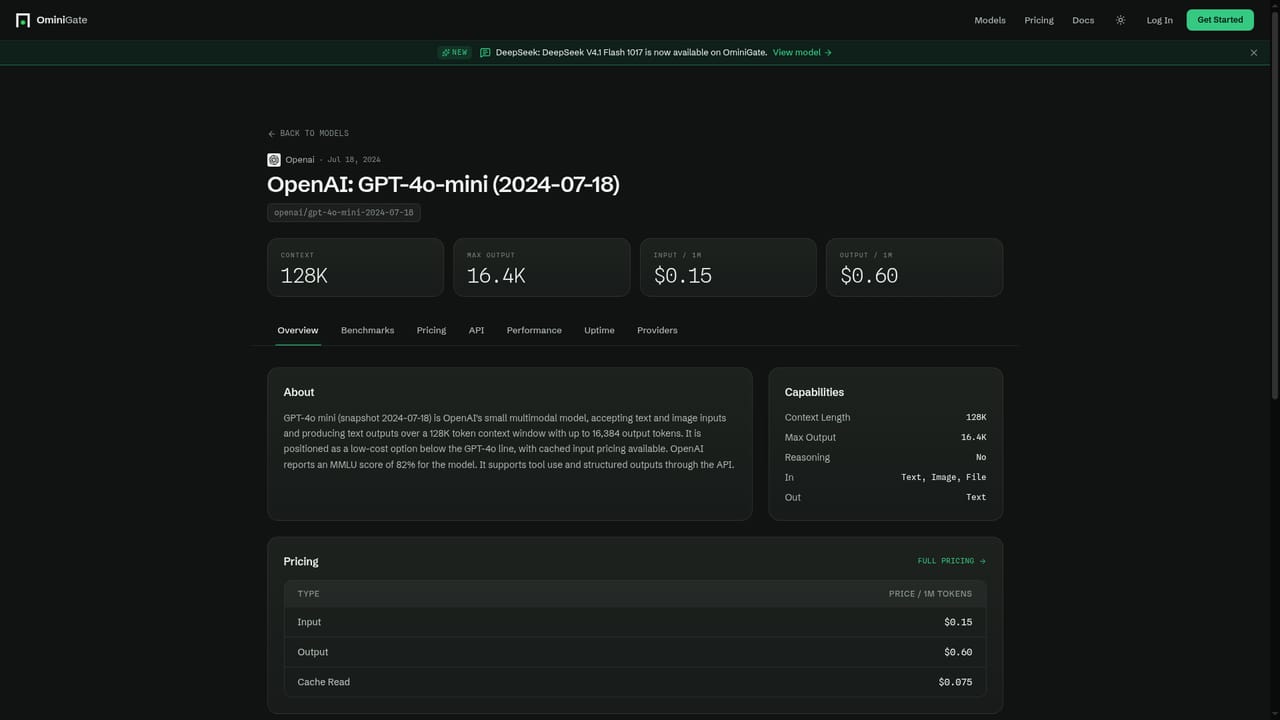Open Pricing in the top navigation
Image resolution: width=1280 pixels, height=720 pixels.
(1039, 20)
